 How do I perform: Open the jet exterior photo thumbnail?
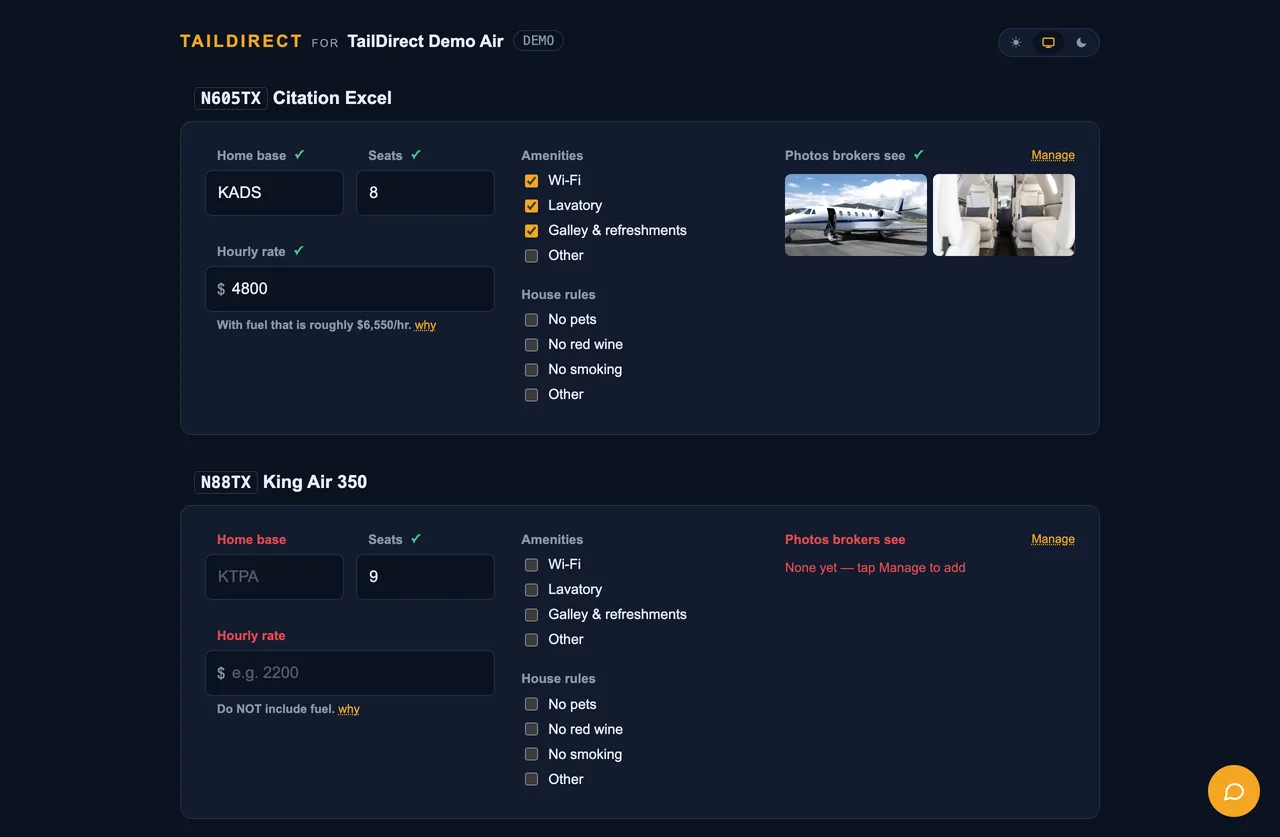point(856,215)
